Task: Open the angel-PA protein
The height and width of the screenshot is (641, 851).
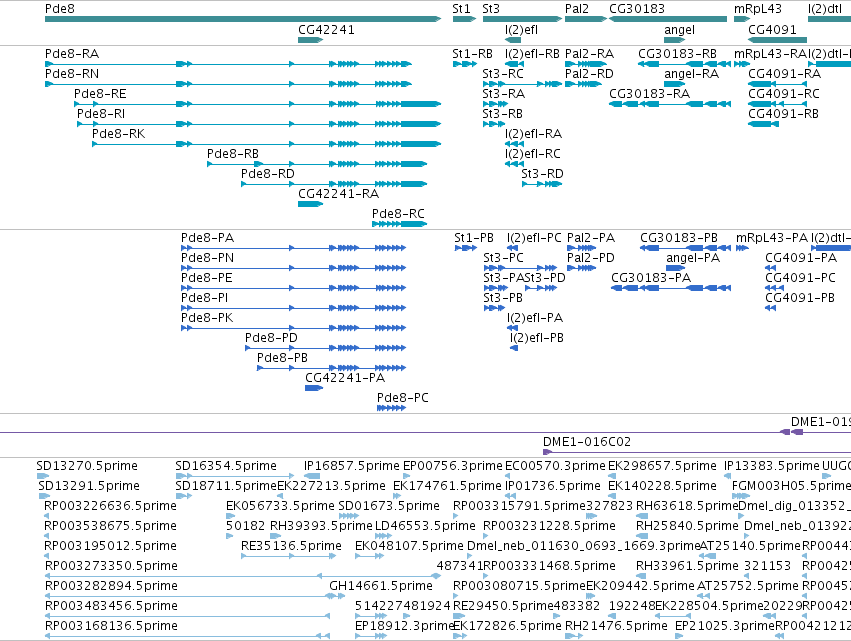Action: coord(675,268)
